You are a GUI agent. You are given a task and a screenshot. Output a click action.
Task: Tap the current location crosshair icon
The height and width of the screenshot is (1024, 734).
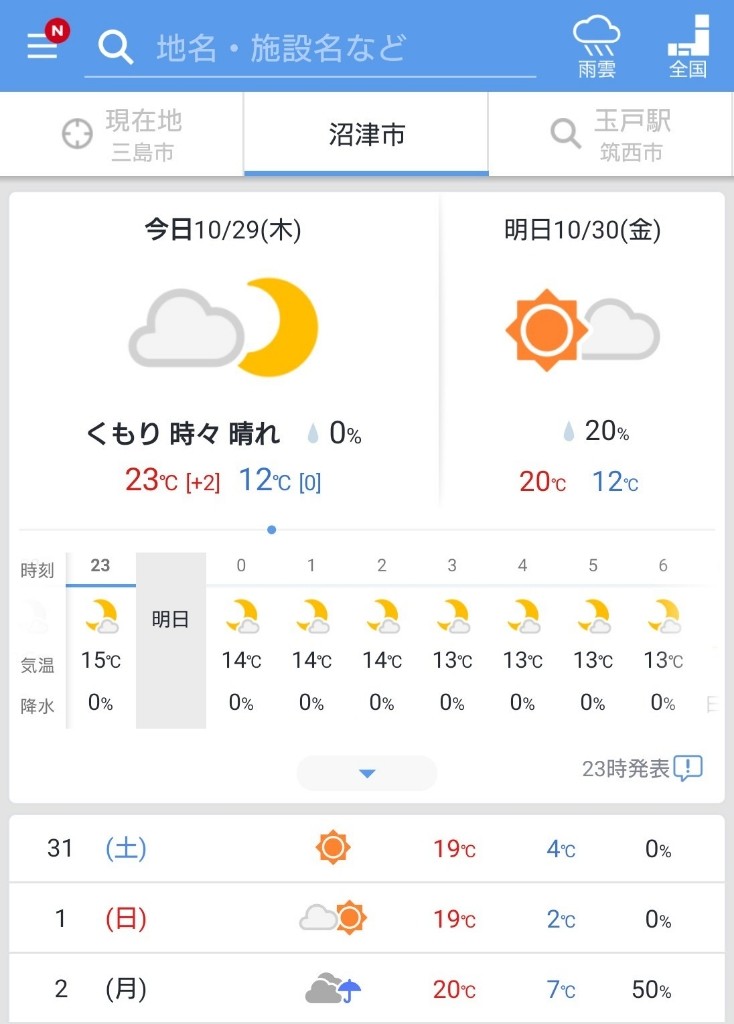point(77,134)
